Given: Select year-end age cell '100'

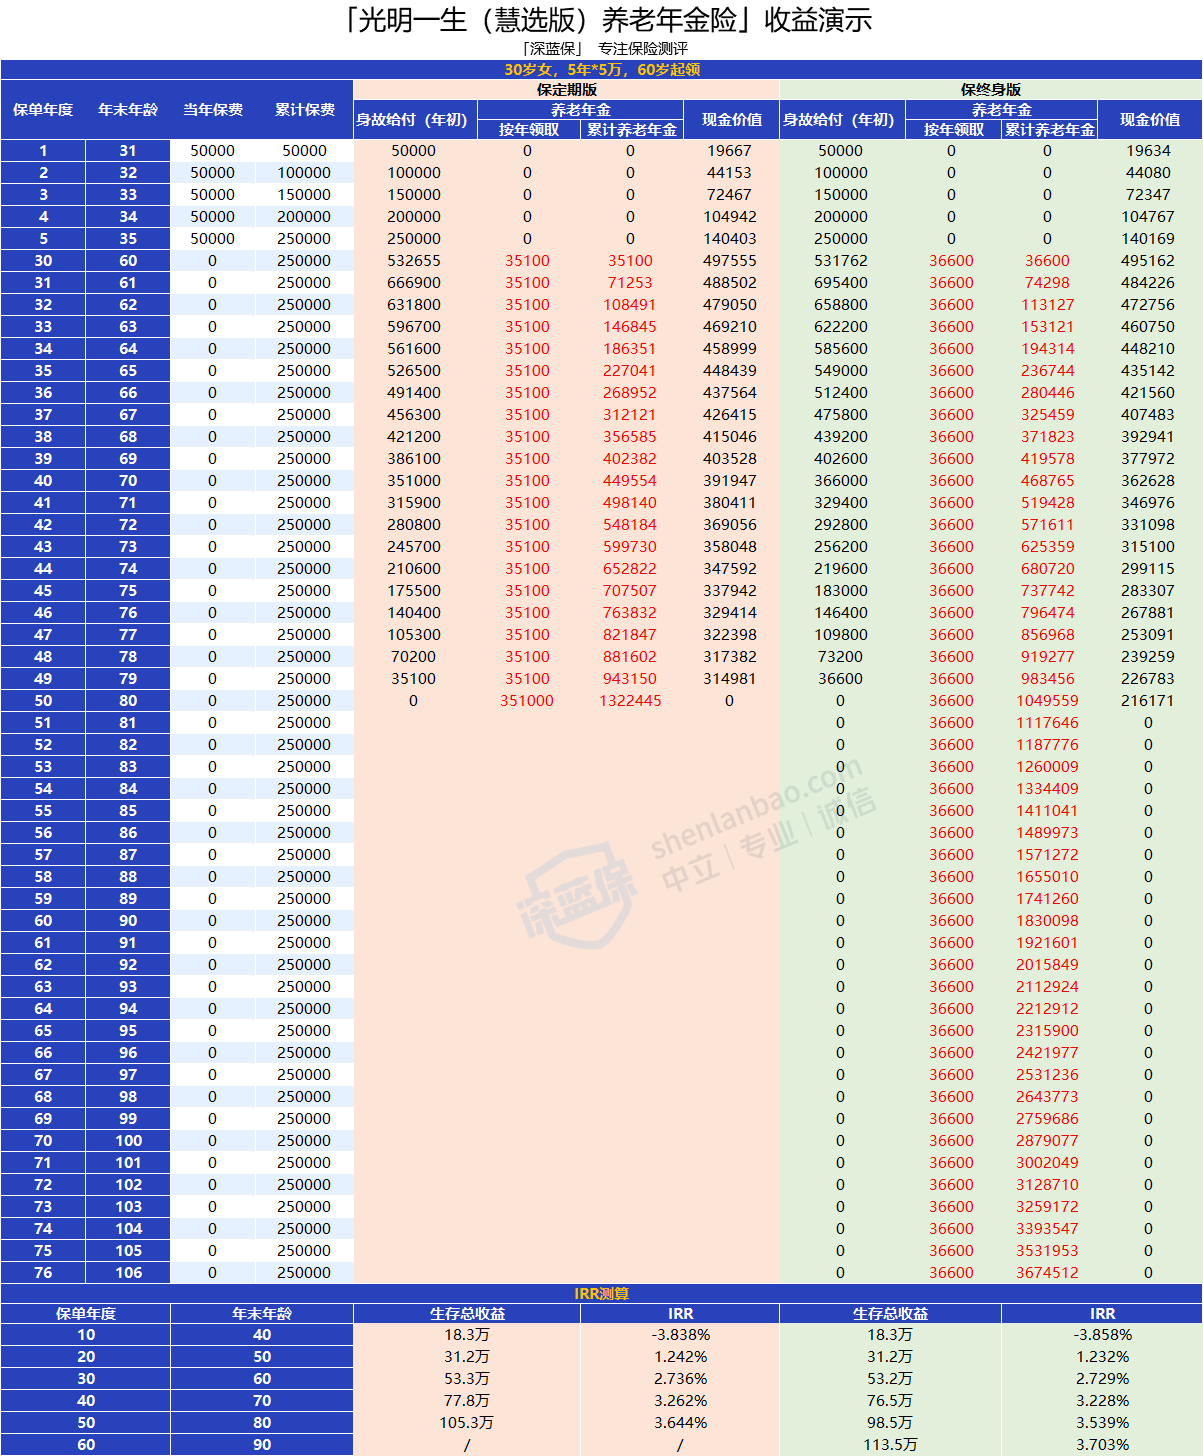Looking at the screenshot, I should (128, 1141).
